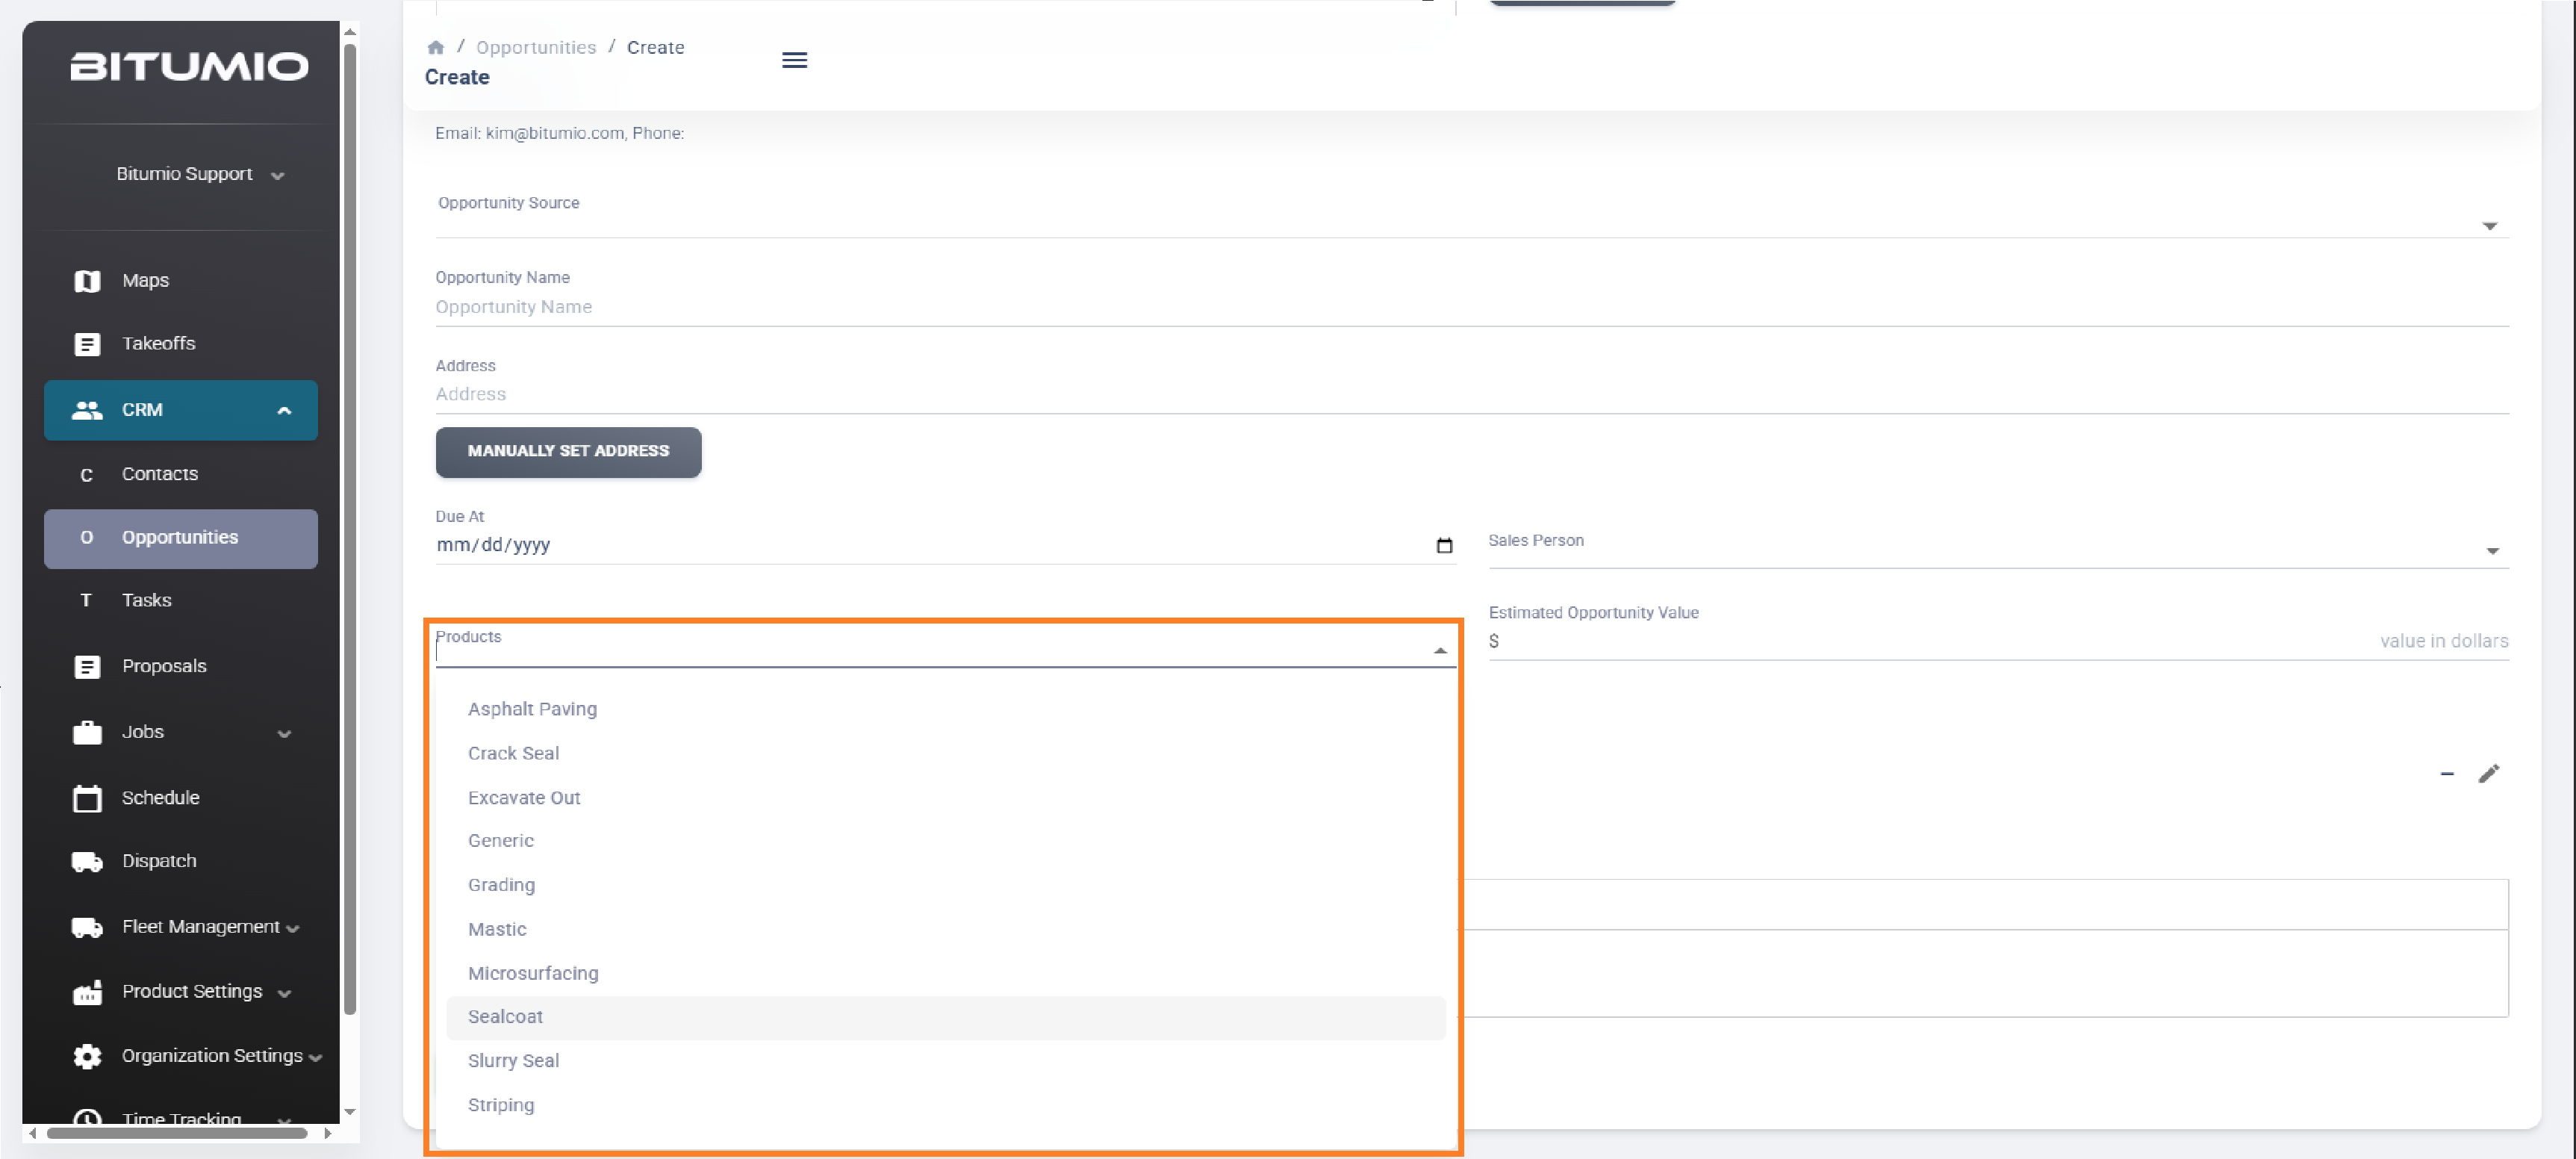Click the CRM people icon

coord(87,410)
